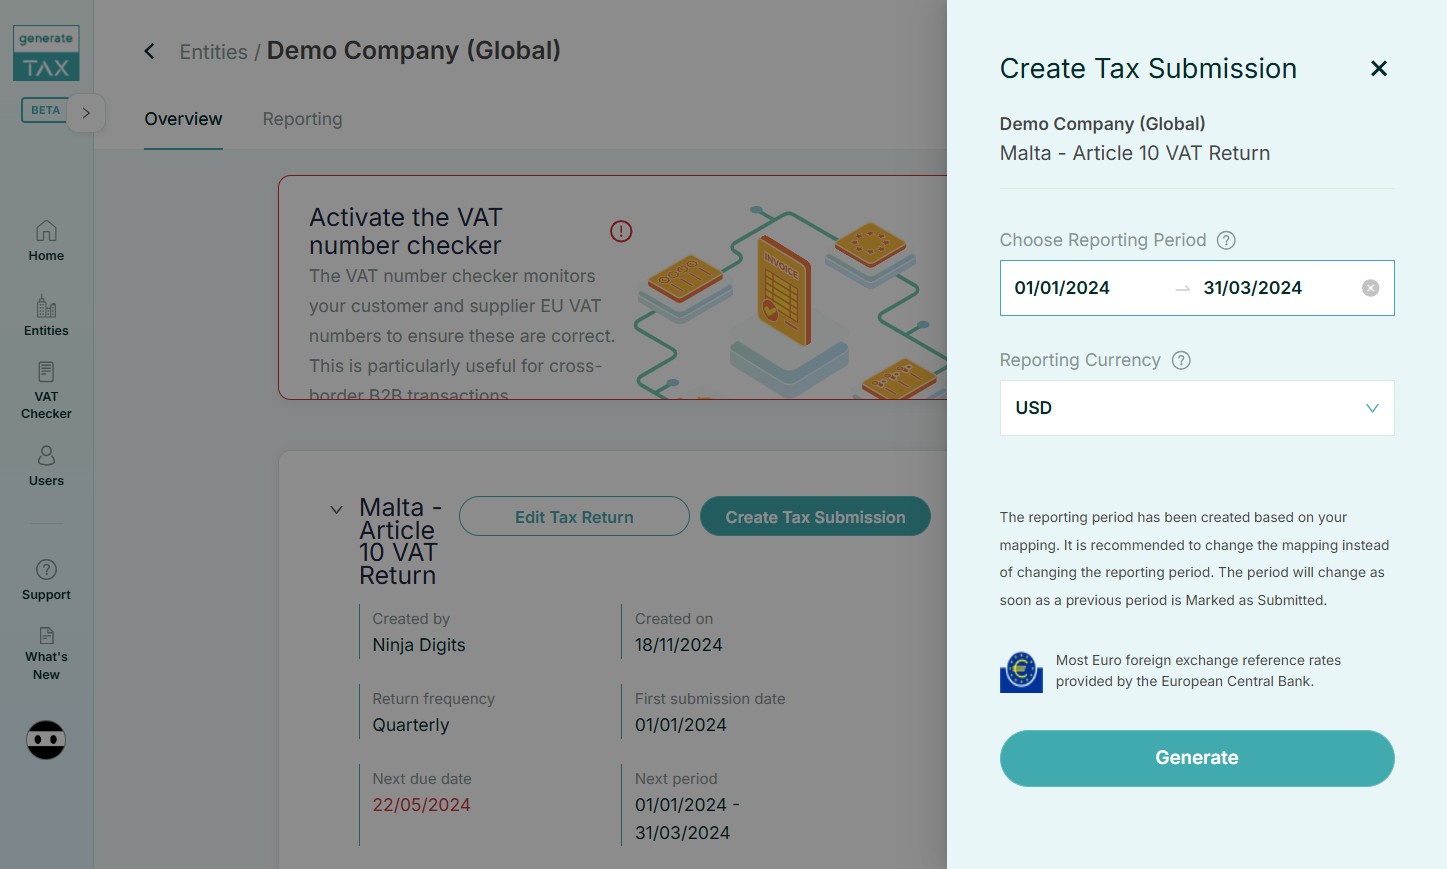
Task: Click the red VAT checker alert icon
Action: (x=621, y=232)
